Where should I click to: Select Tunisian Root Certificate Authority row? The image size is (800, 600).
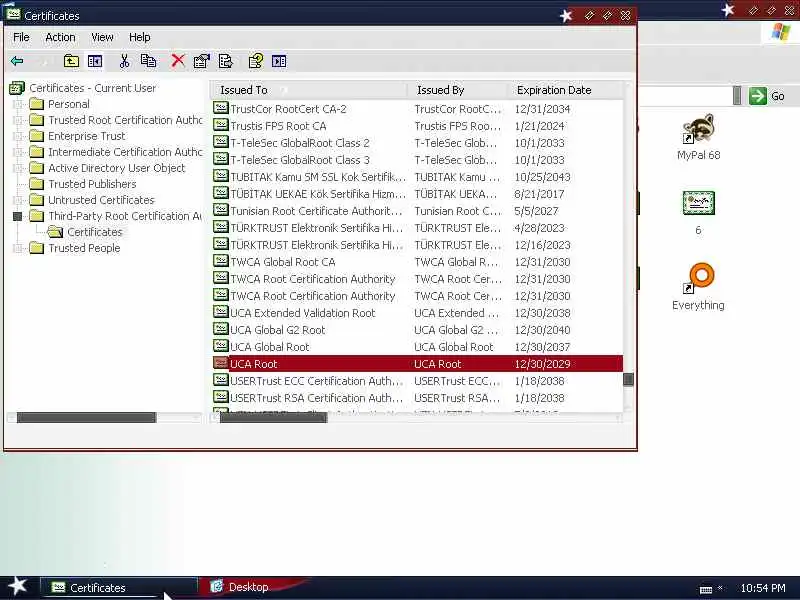pos(417,211)
